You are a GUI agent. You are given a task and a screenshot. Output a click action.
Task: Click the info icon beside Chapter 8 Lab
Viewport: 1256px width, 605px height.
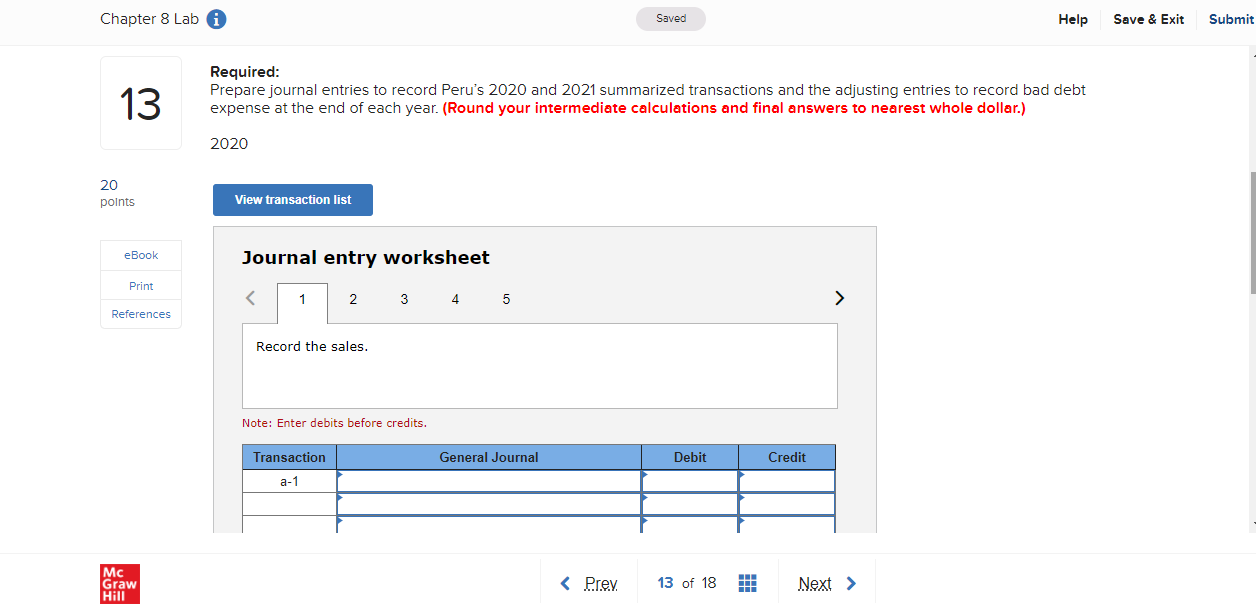216,18
